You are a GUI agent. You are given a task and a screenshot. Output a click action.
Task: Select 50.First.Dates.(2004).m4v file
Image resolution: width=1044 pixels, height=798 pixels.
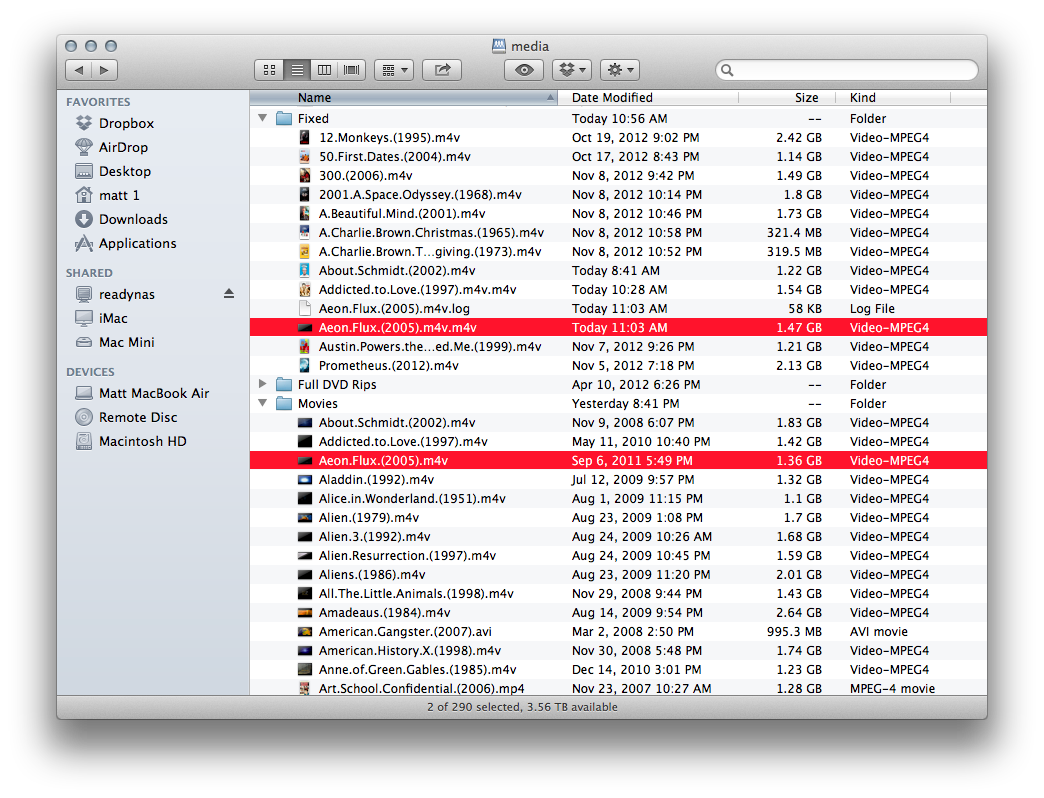point(619,156)
